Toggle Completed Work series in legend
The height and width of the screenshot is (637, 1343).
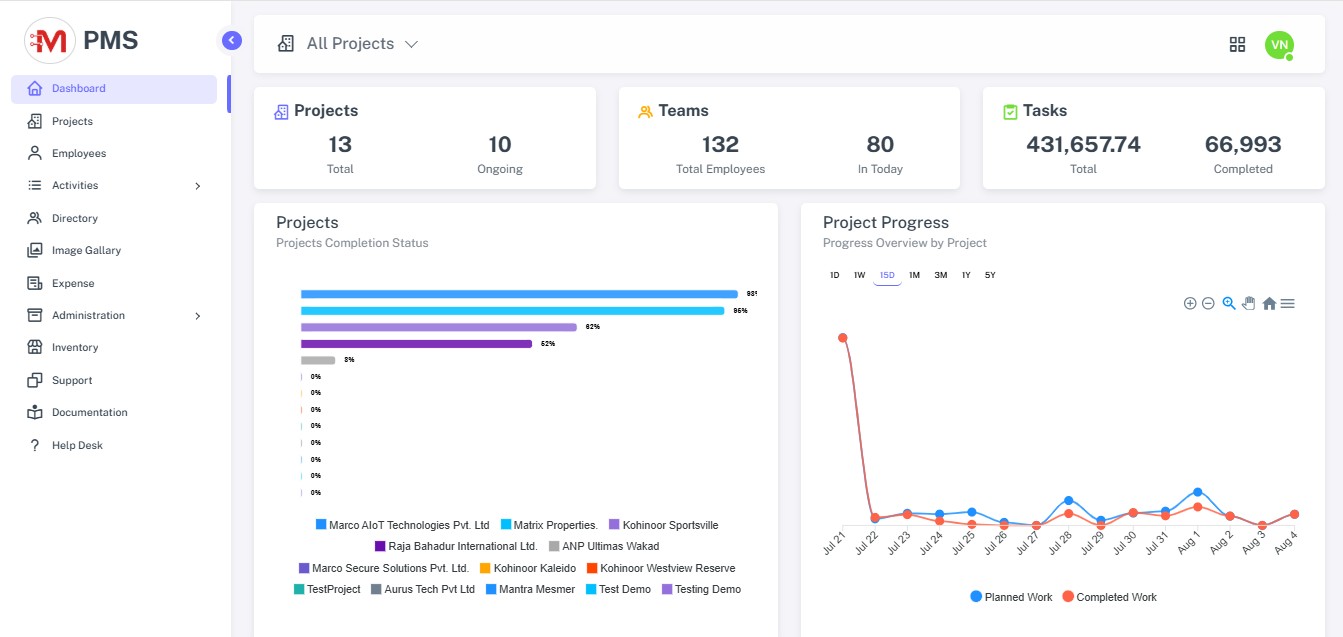click(1109, 597)
